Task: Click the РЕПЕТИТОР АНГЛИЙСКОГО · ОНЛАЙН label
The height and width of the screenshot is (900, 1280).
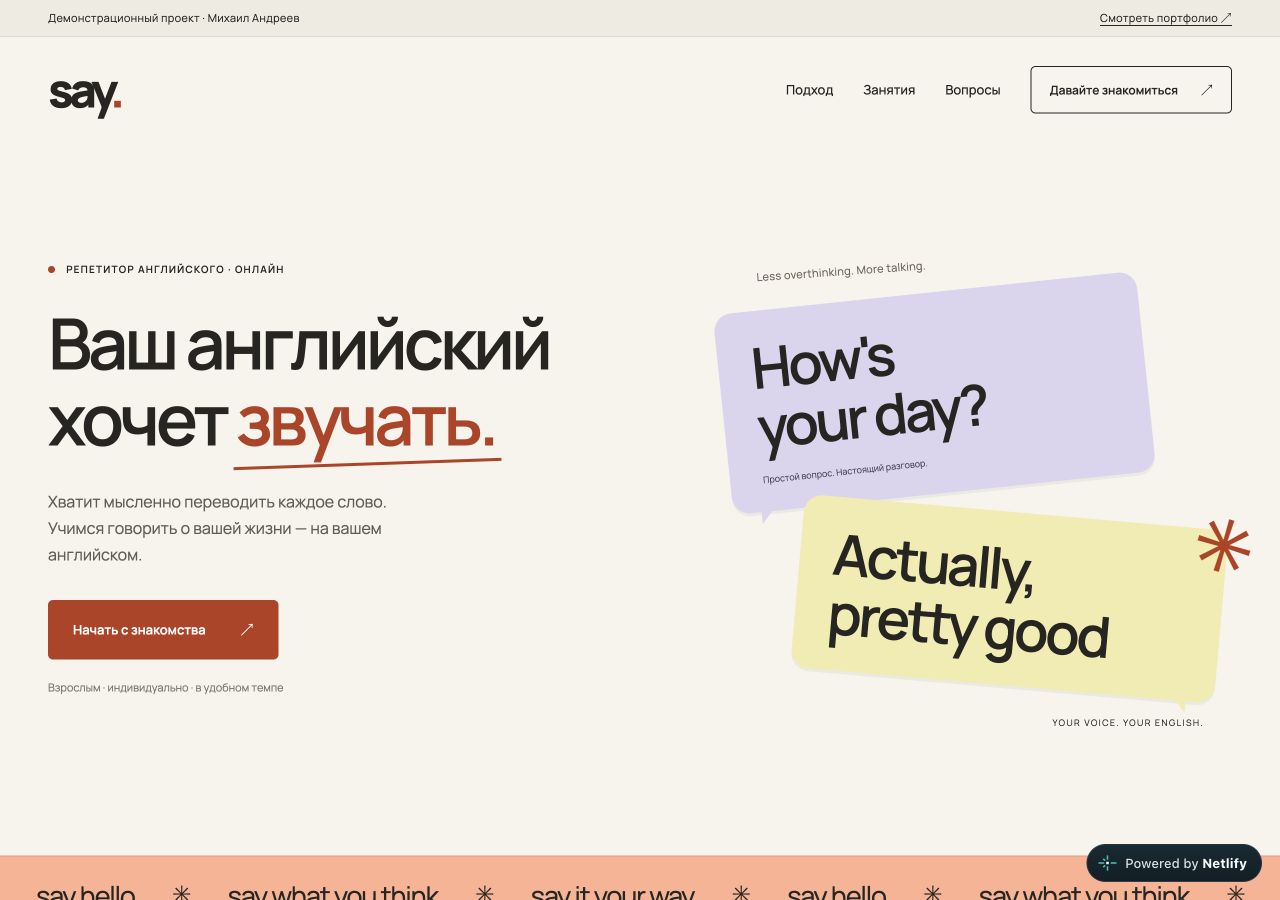Action: pos(175,269)
